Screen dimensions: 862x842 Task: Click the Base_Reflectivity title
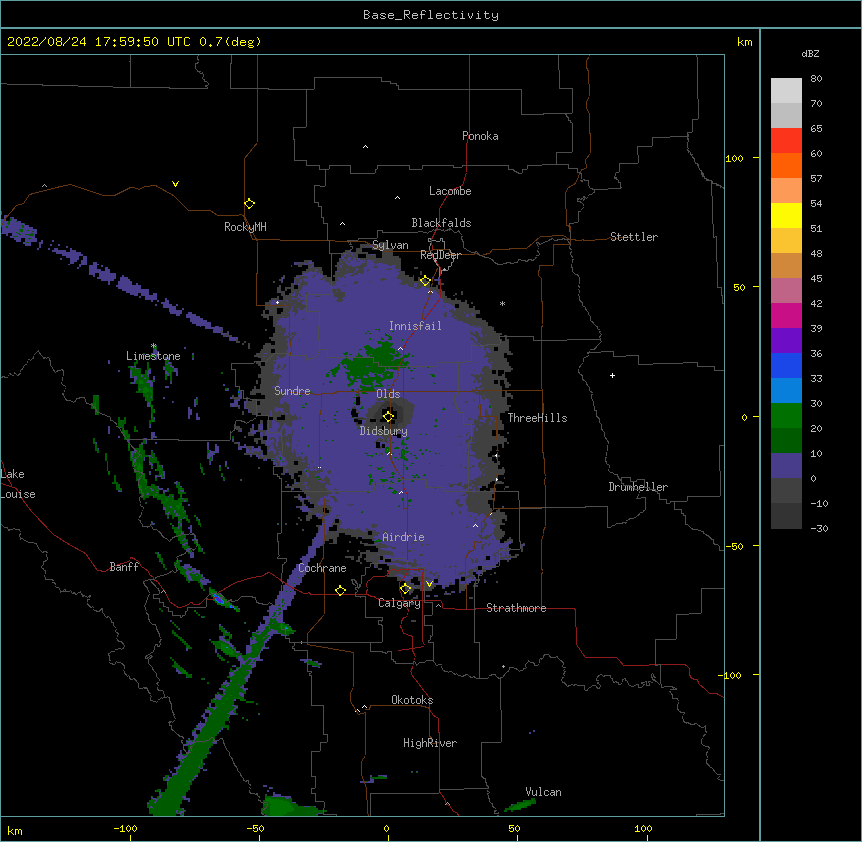[431, 15]
